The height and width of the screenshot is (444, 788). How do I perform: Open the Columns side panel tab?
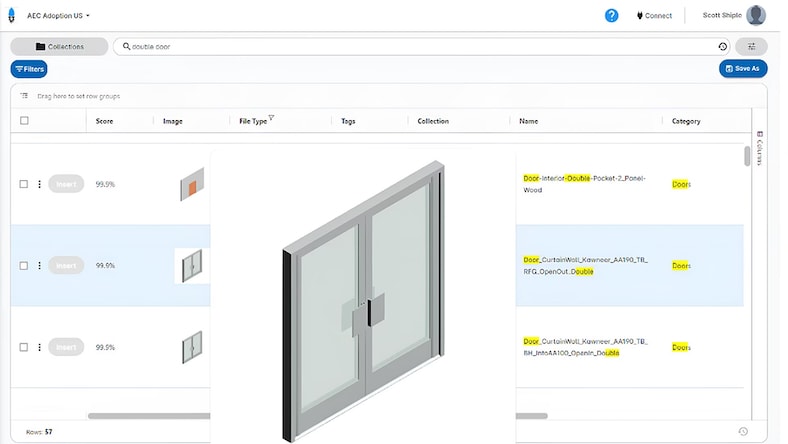(x=759, y=148)
